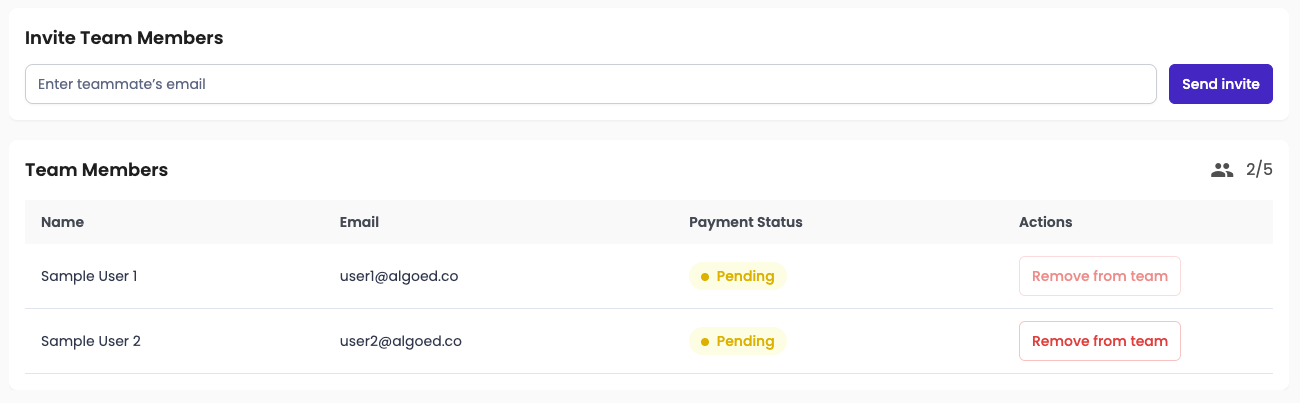Click the user2@algoed.co email address
Image resolution: width=1300 pixels, height=403 pixels.
400,341
